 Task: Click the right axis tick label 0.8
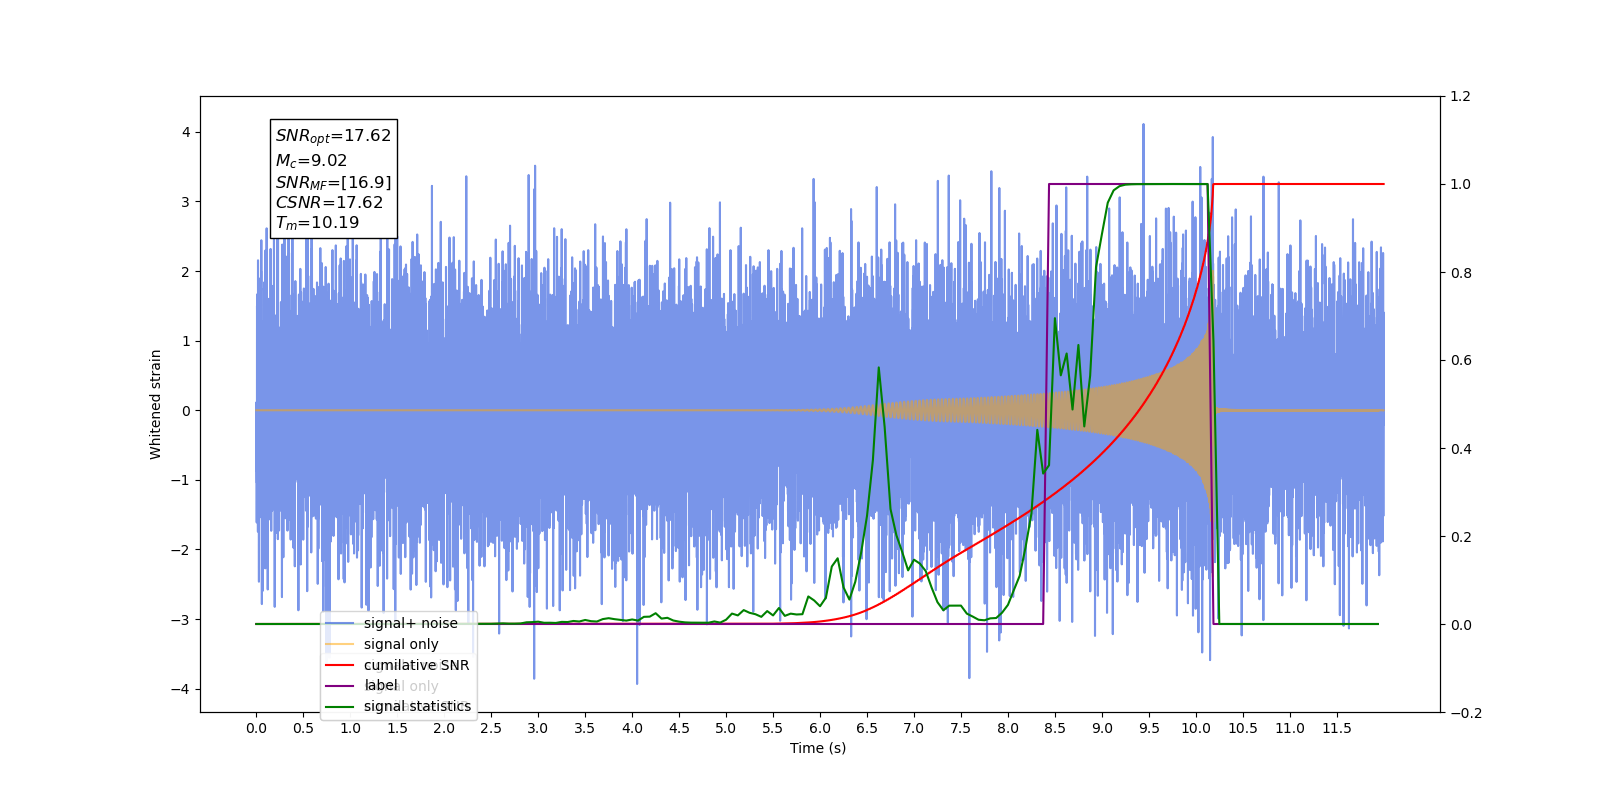pyautogui.click(x=1460, y=273)
